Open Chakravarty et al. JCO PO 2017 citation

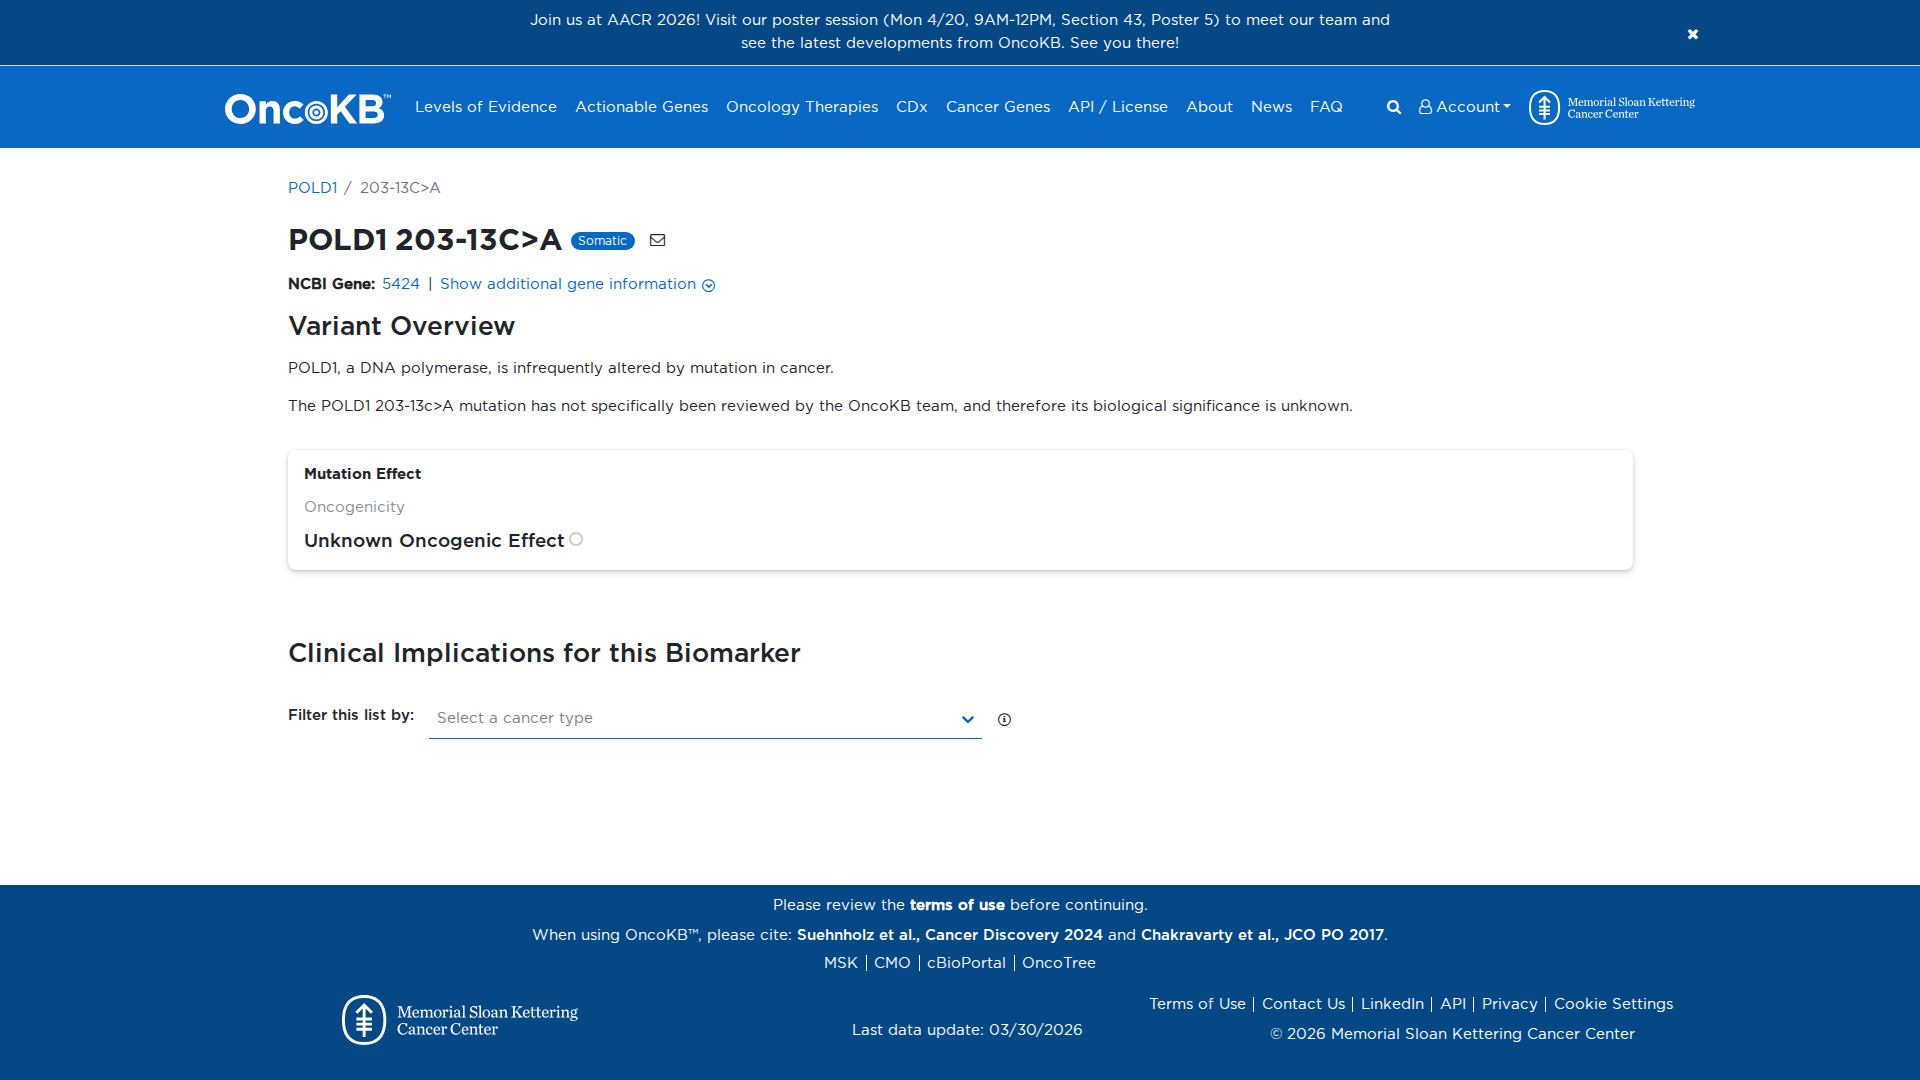(1262, 935)
